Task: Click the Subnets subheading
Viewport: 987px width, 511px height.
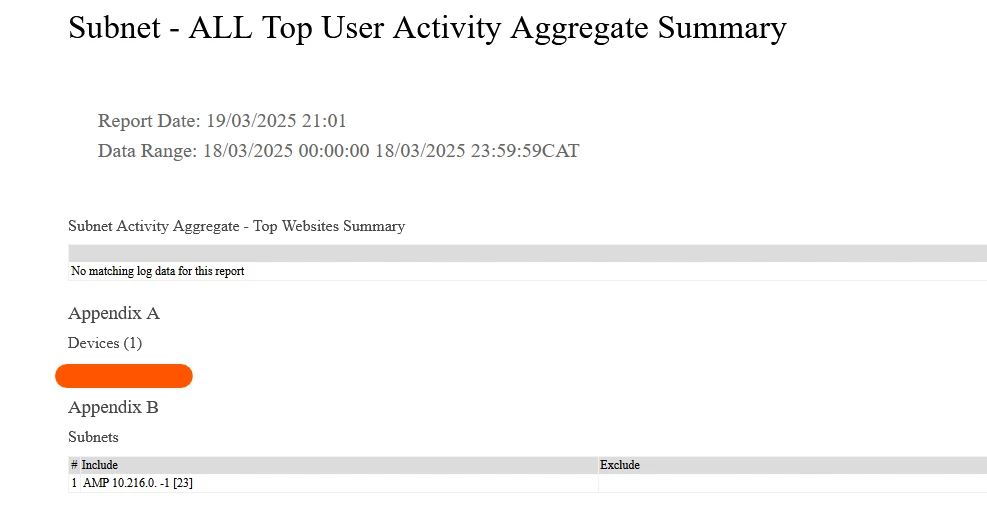Action: click(x=93, y=437)
